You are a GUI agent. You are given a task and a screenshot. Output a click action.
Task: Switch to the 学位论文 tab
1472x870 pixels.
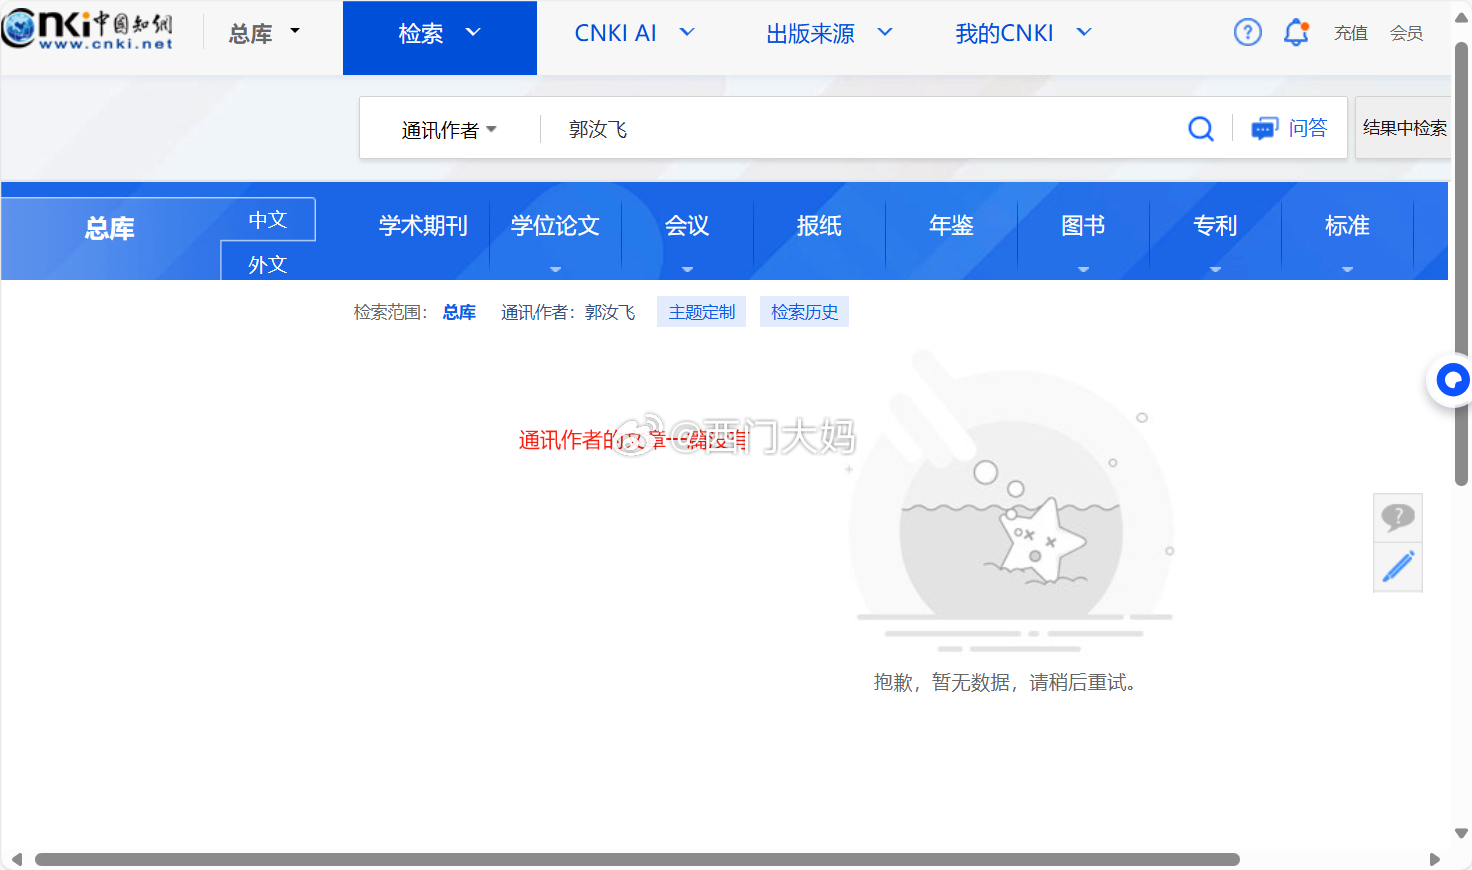click(x=555, y=226)
